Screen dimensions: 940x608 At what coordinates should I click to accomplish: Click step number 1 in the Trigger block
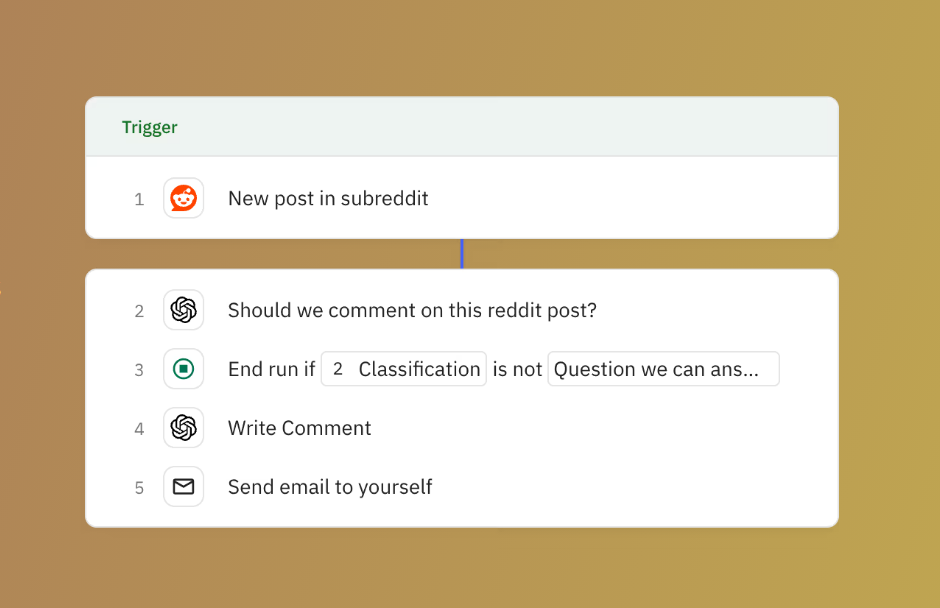pyautogui.click(x=139, y=199)
